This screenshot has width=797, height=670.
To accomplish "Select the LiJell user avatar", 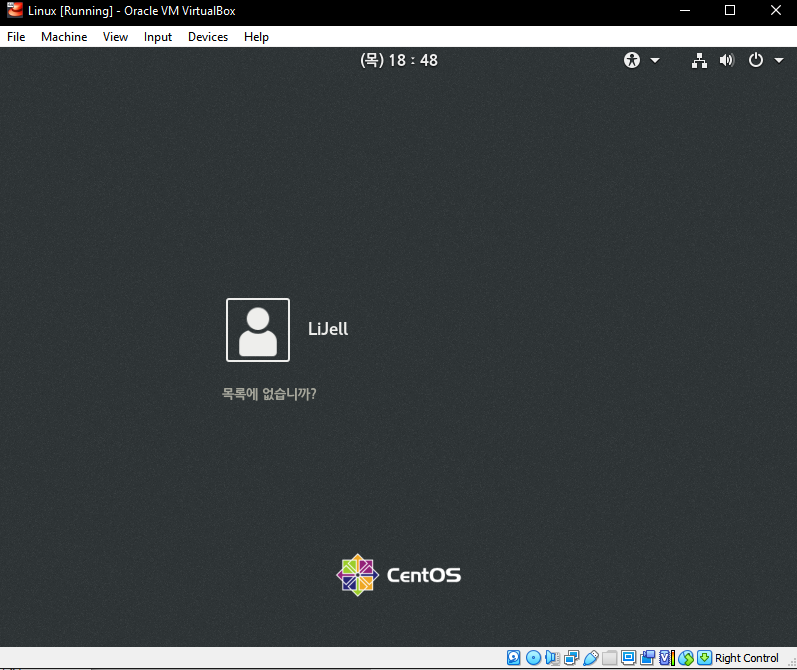I will (x=258, y=330).
